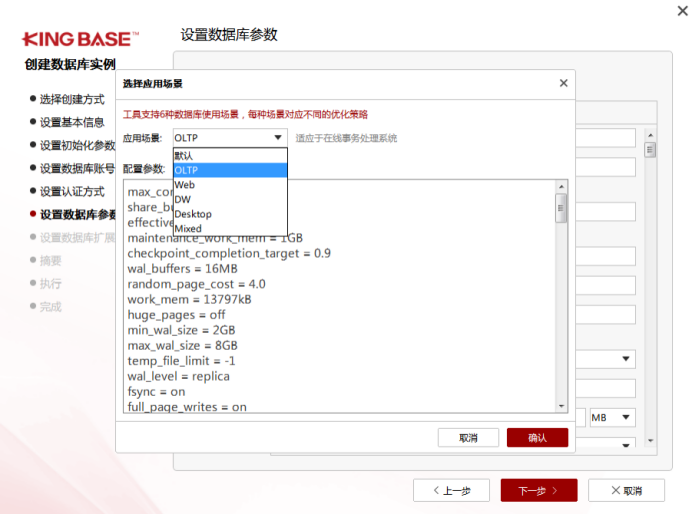692x515 pixels.
Task: Collapse the 应用场景 combo box arrow
Action: click(x=278, y=138)
